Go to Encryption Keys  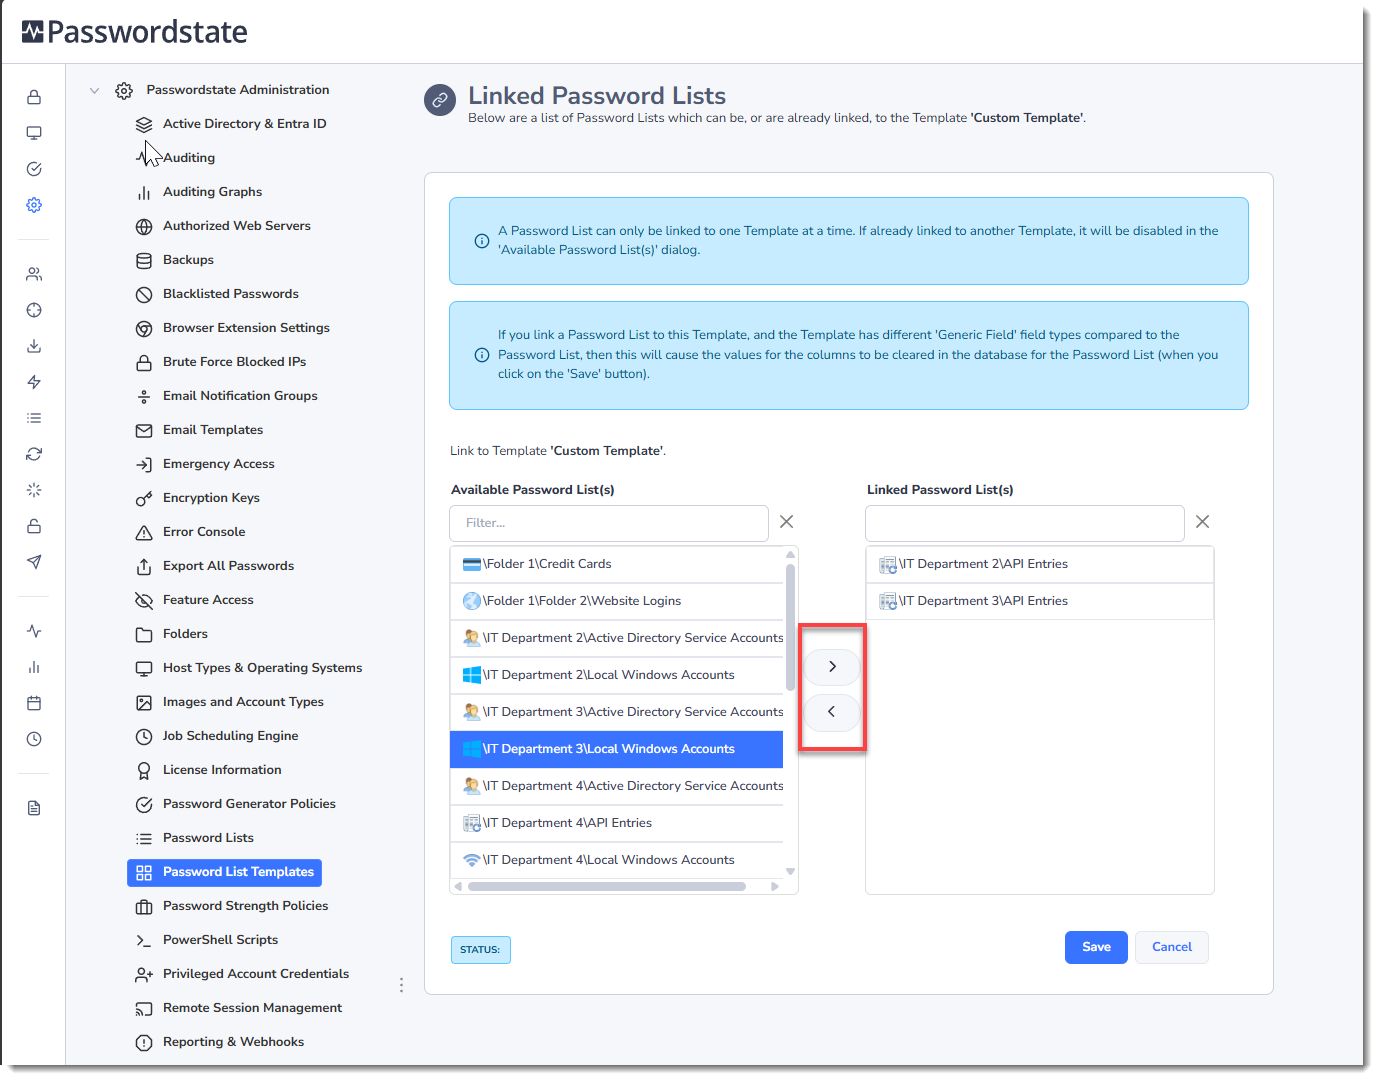tap(211, 498)
